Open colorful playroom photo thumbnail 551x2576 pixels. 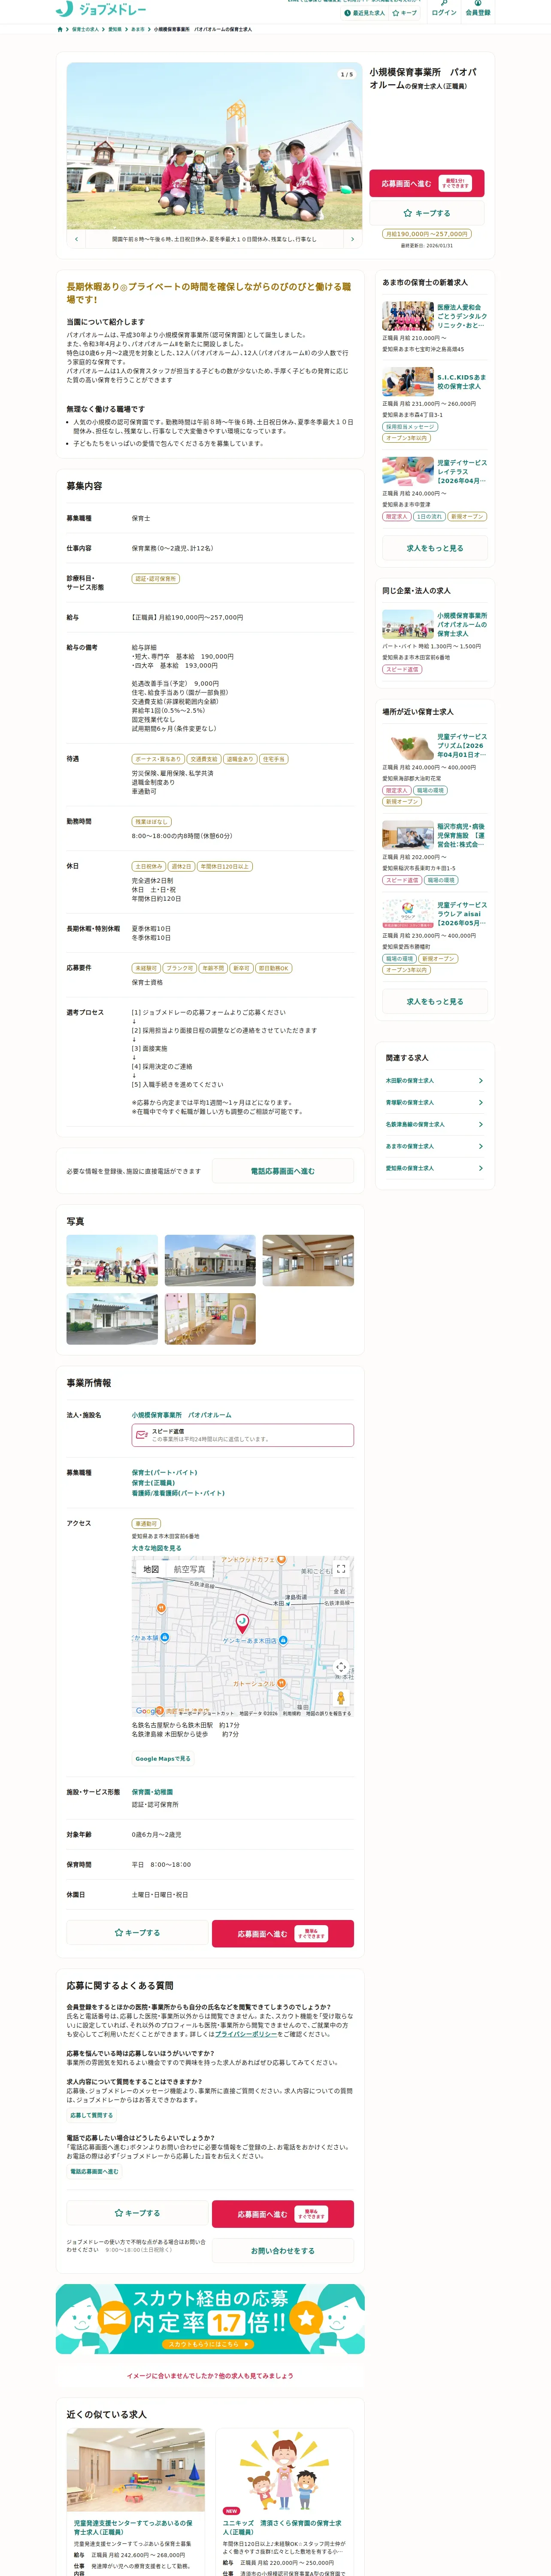210,1319
